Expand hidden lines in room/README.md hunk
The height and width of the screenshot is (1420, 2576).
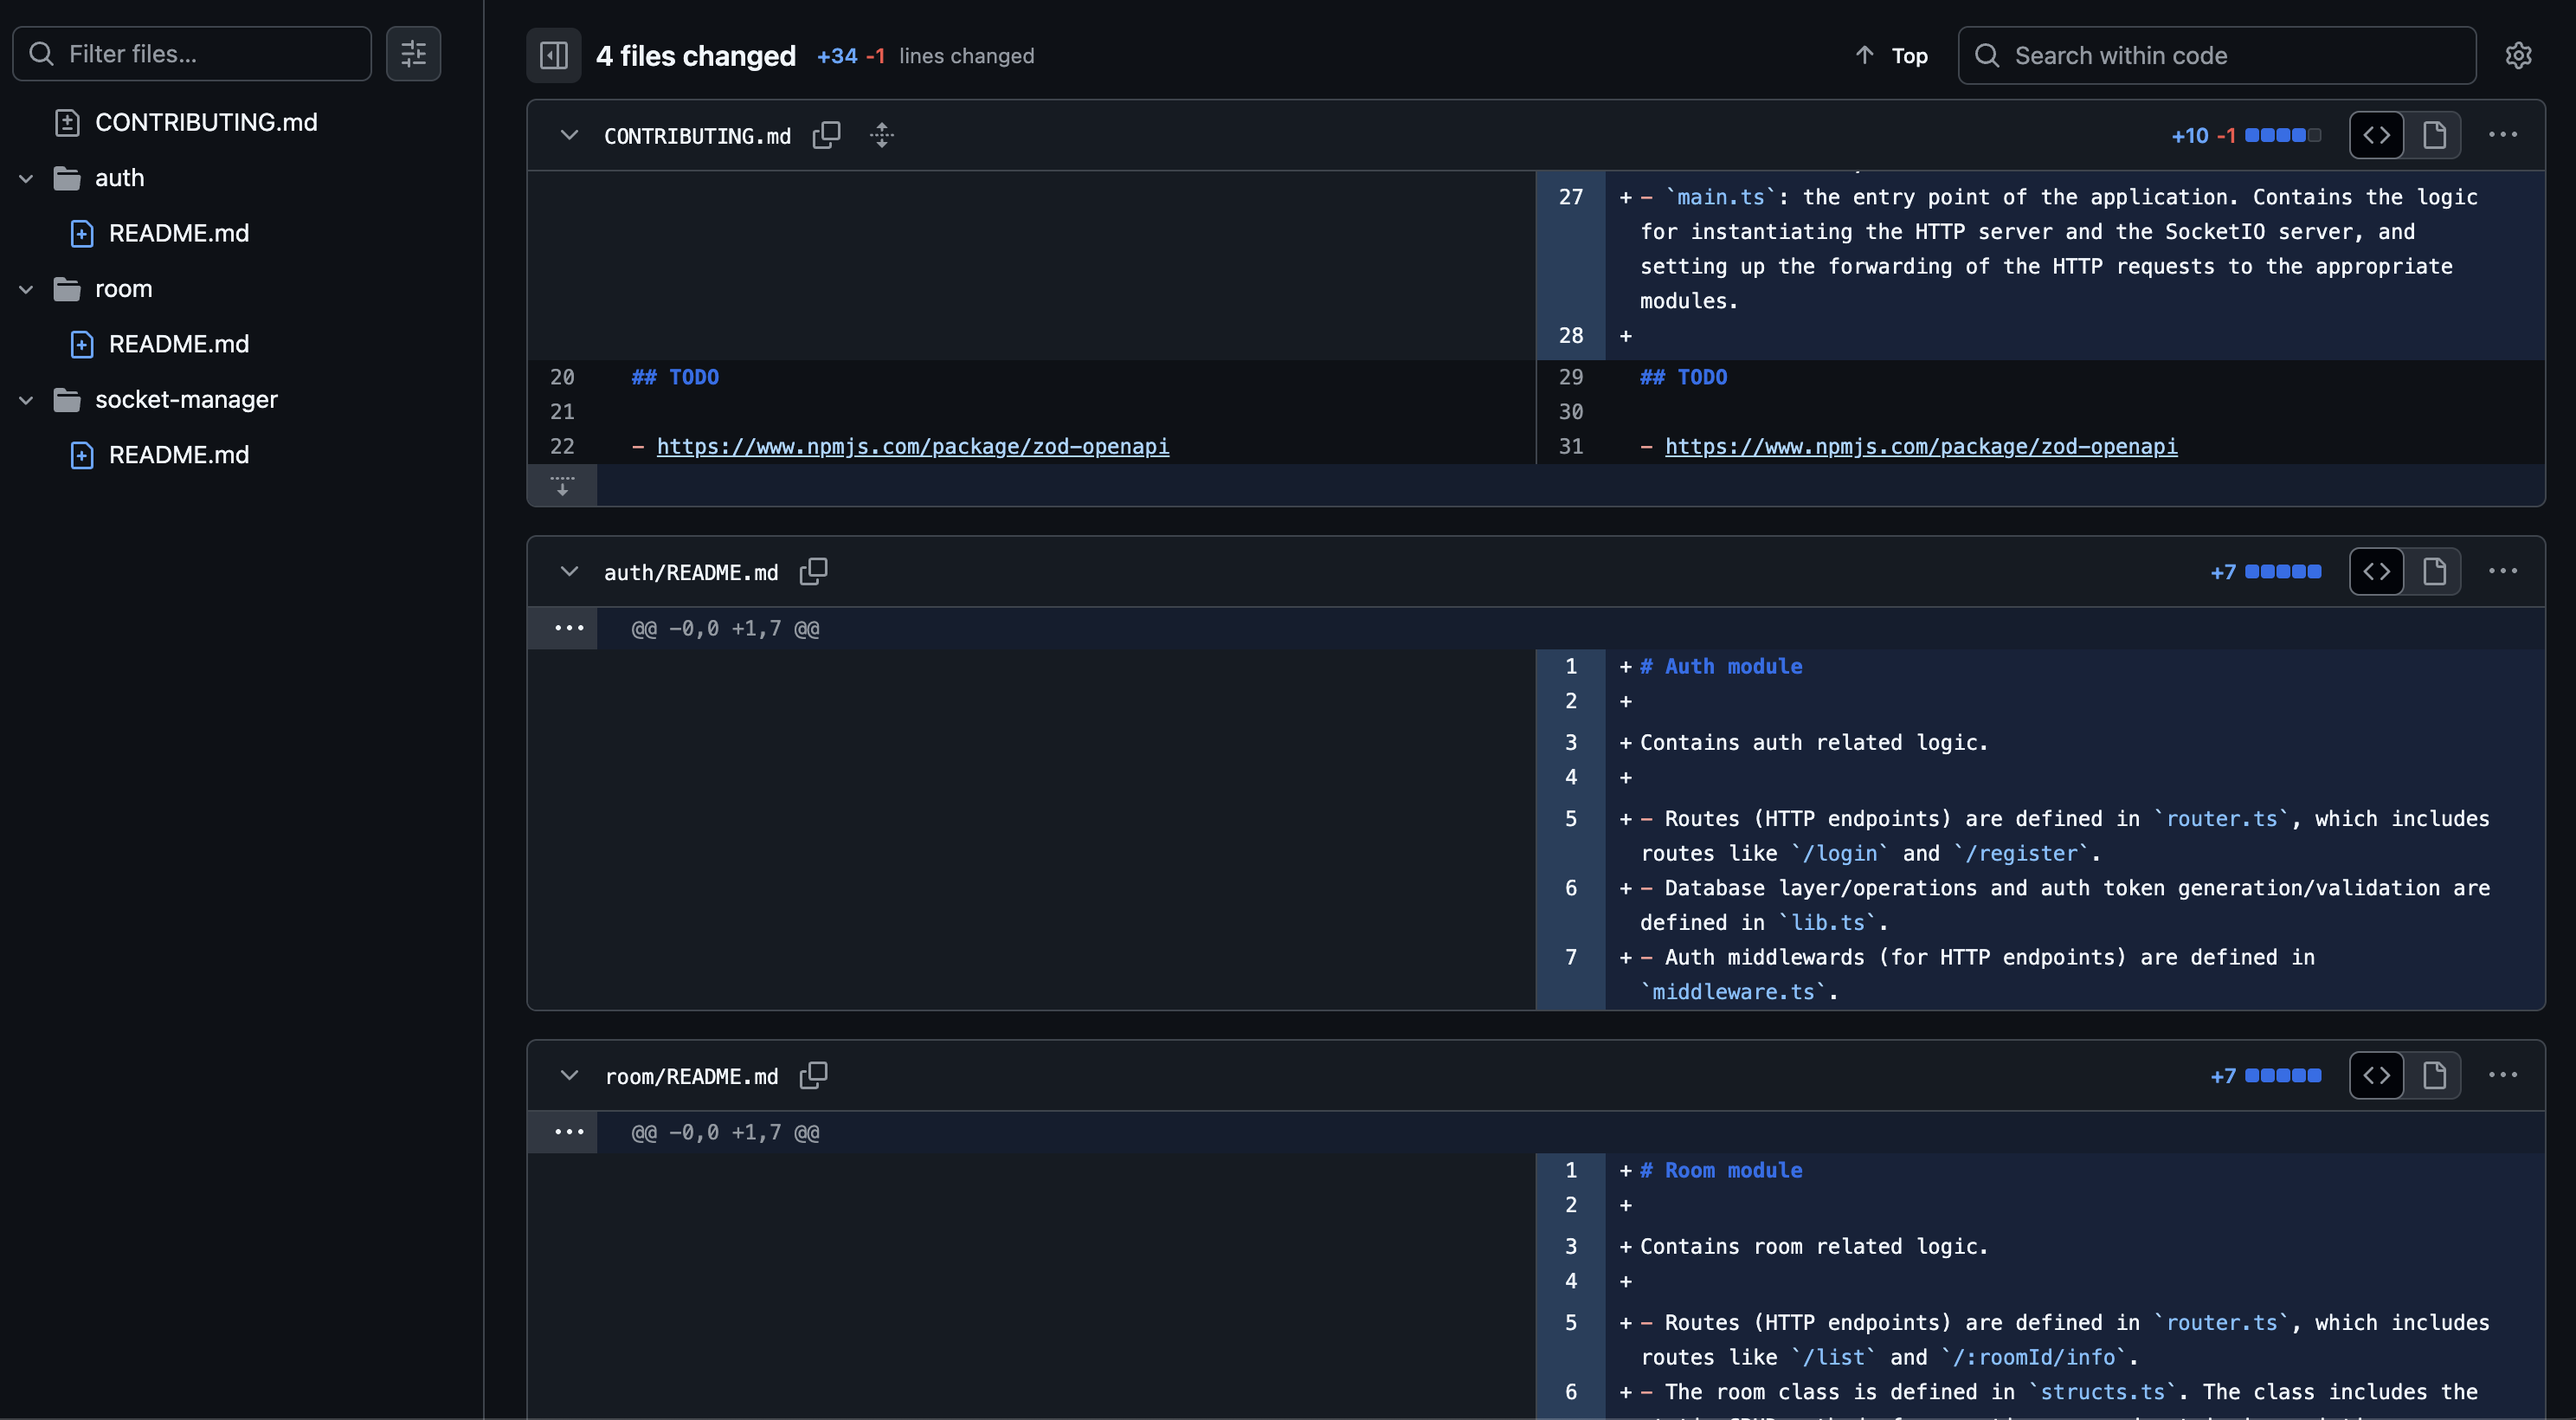tap(568, 1132)
